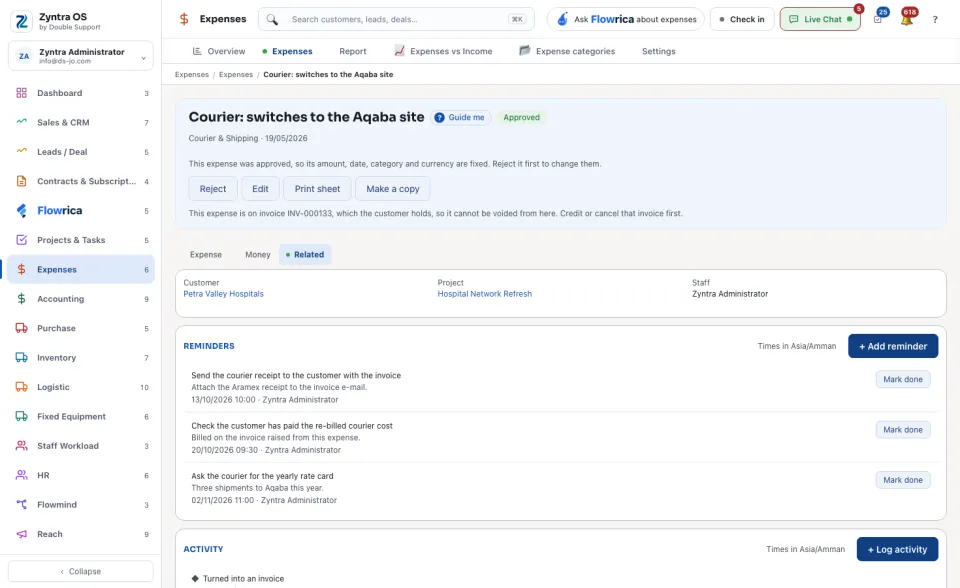Collapse the sidebar
The width and height of the screenshot is (960, 588).
tap(81, 571)
